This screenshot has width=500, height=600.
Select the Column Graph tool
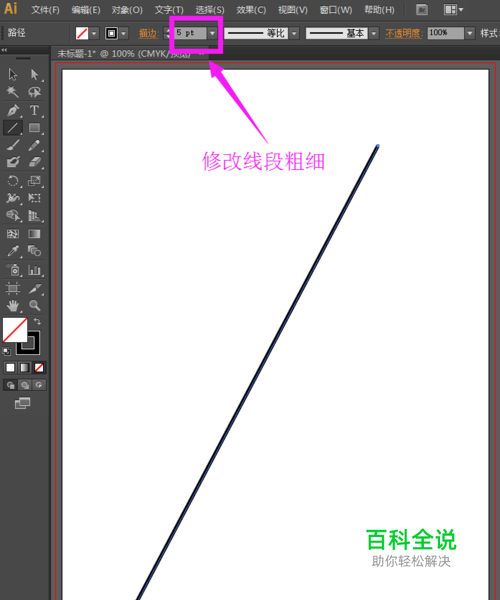coord(34,270)
